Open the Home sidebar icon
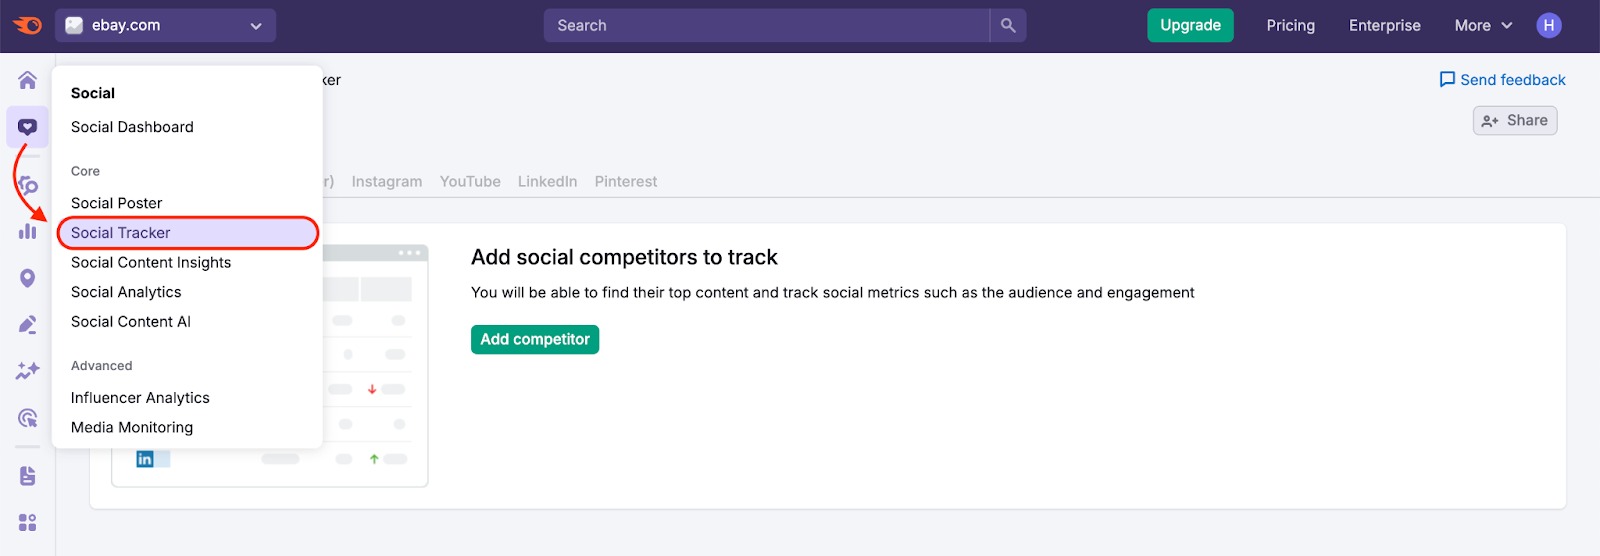1600x556 pixels. click(27, 80)
